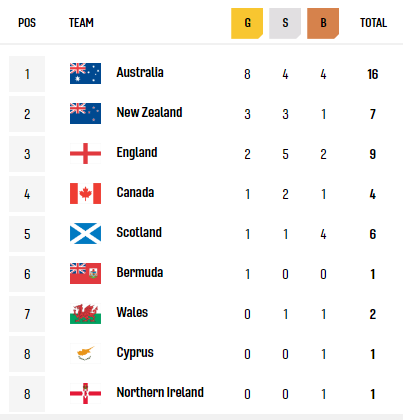Image resolution: width=403 pixels, height=420 pixels.
Task: Click the England flag icon
Action: (x=85, y=153)
